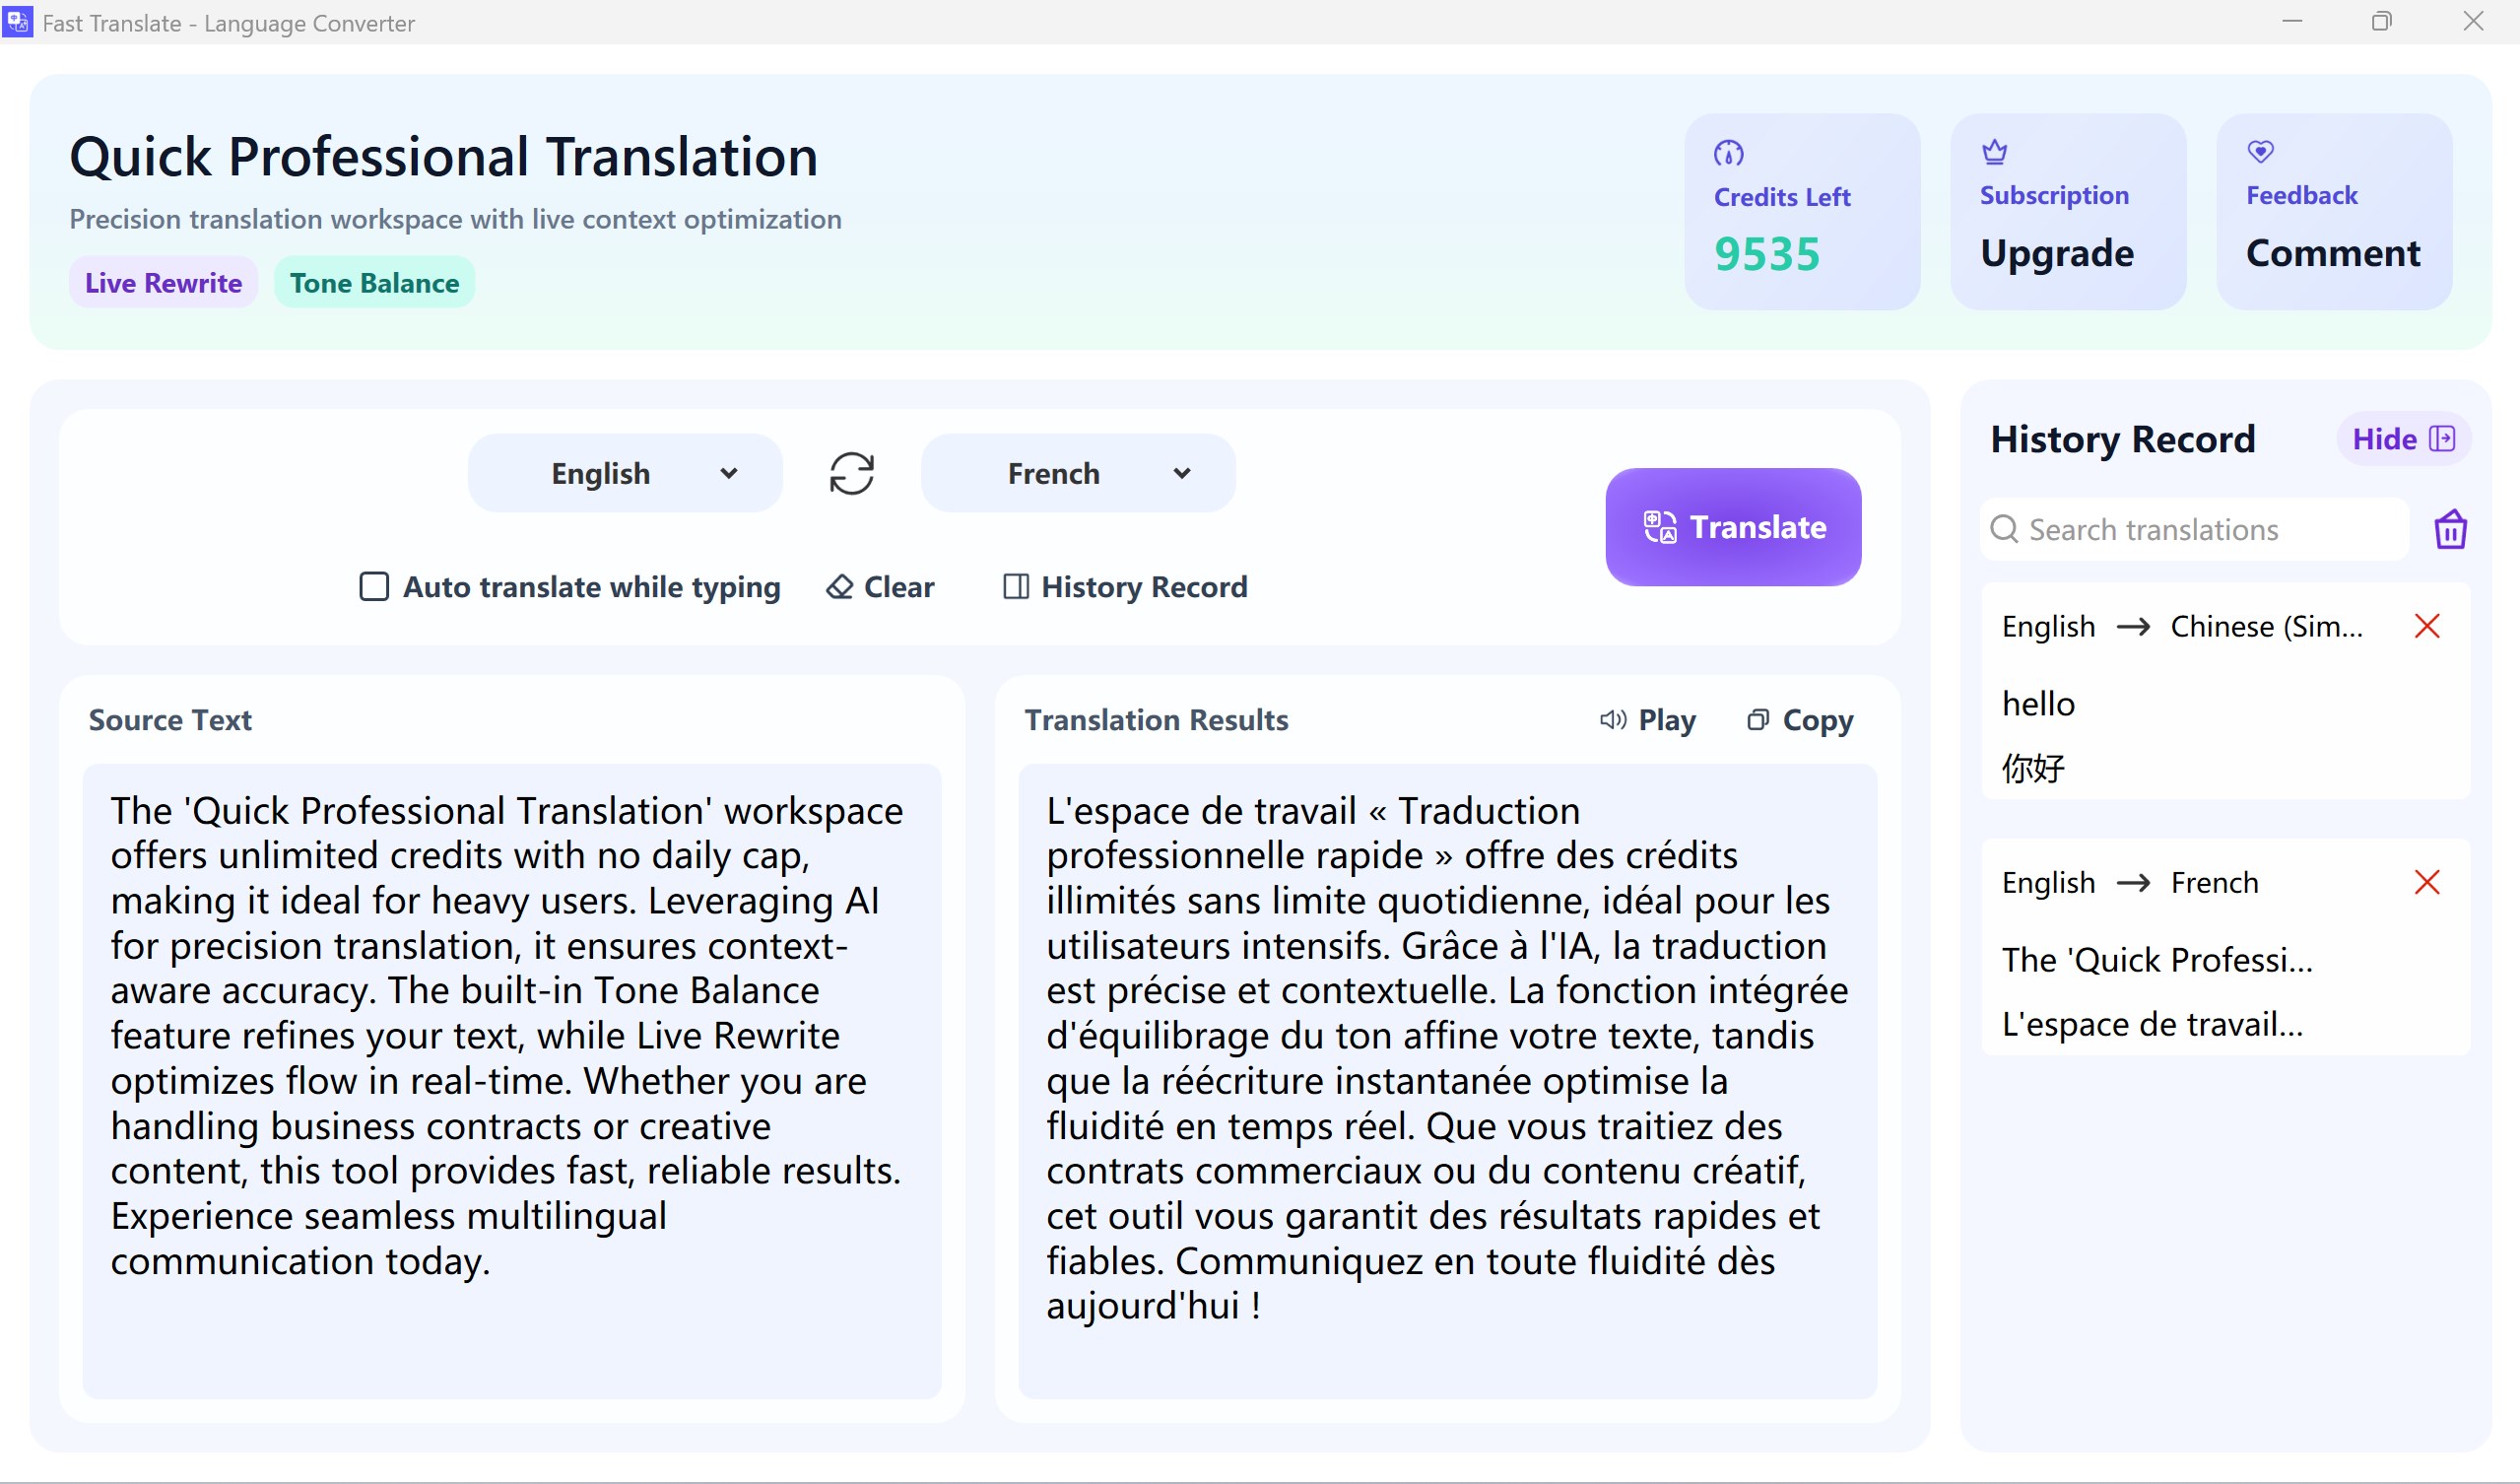The width and height of the screenshot is (2520, 1484).
Task: Click the app icon in the title bar
Action: 18,21
